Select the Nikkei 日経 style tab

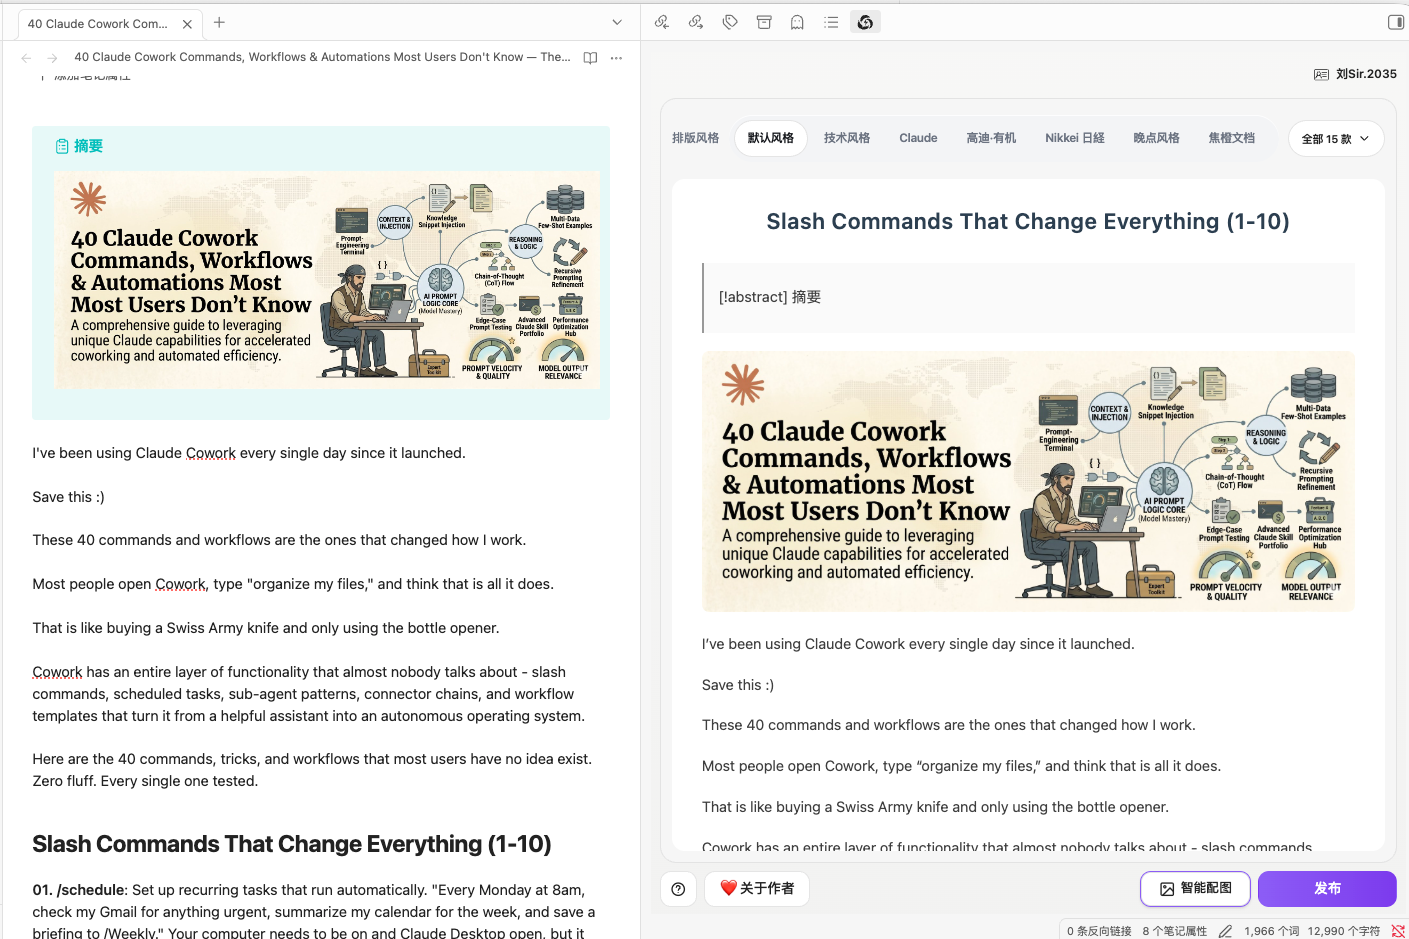[1075, 138]
